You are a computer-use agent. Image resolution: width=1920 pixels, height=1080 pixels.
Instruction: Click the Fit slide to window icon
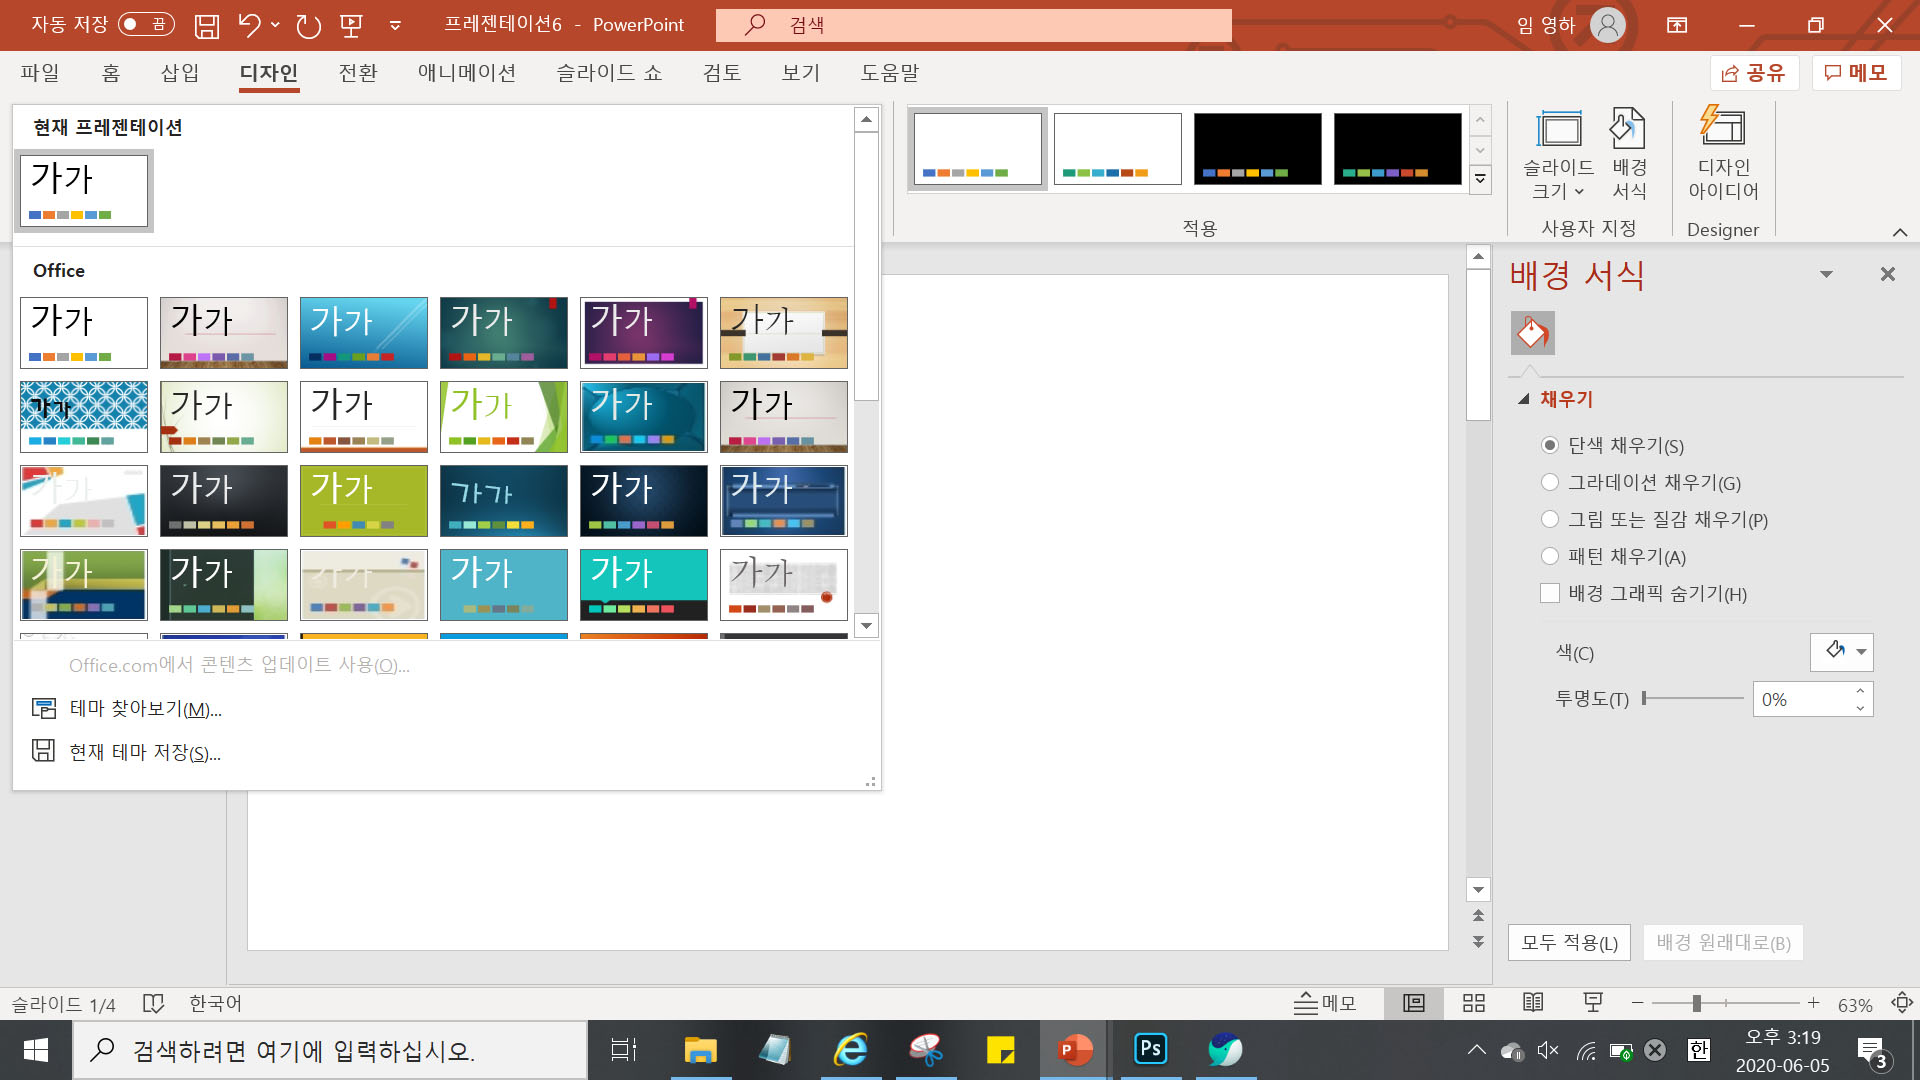click(x=1901, y=1003)
